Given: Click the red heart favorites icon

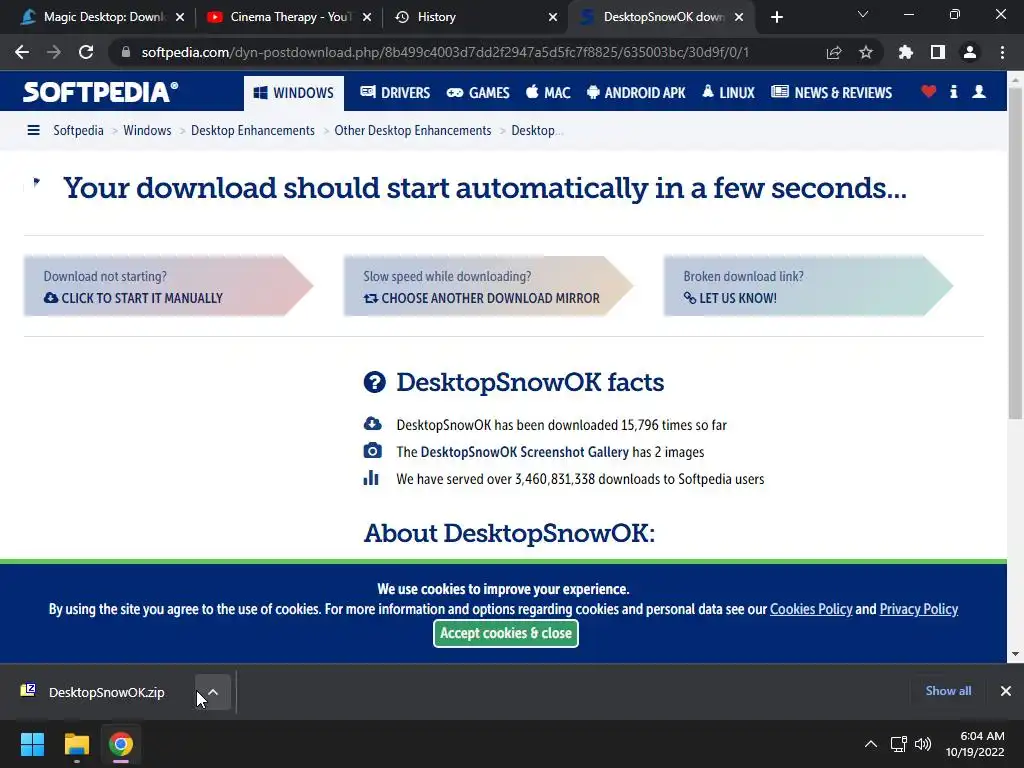Looking at the screenshot, I should pos(929,92).
